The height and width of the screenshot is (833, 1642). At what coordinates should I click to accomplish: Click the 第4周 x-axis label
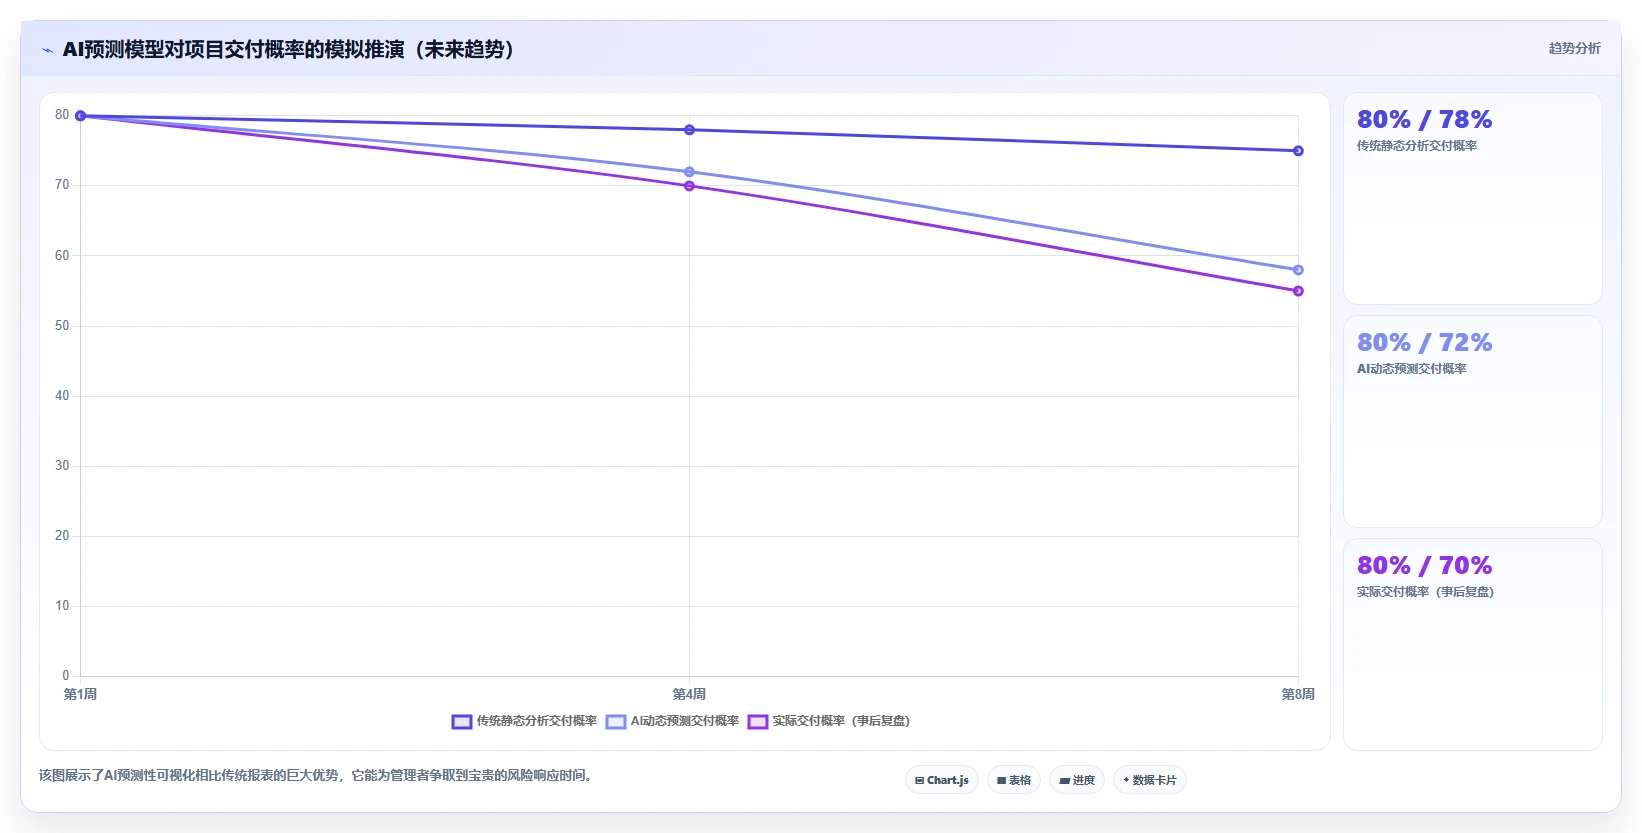[x=689, y=694]
